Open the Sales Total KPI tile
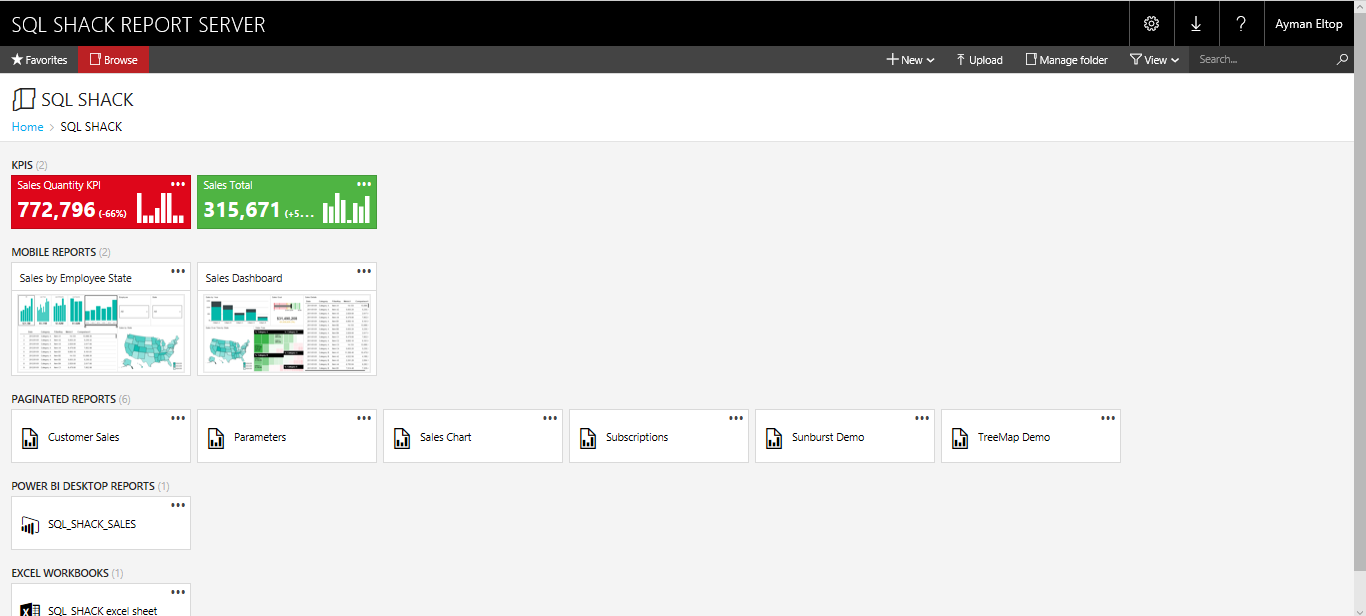This screenshot has width=1366, height=616. (x=287, y=202)
